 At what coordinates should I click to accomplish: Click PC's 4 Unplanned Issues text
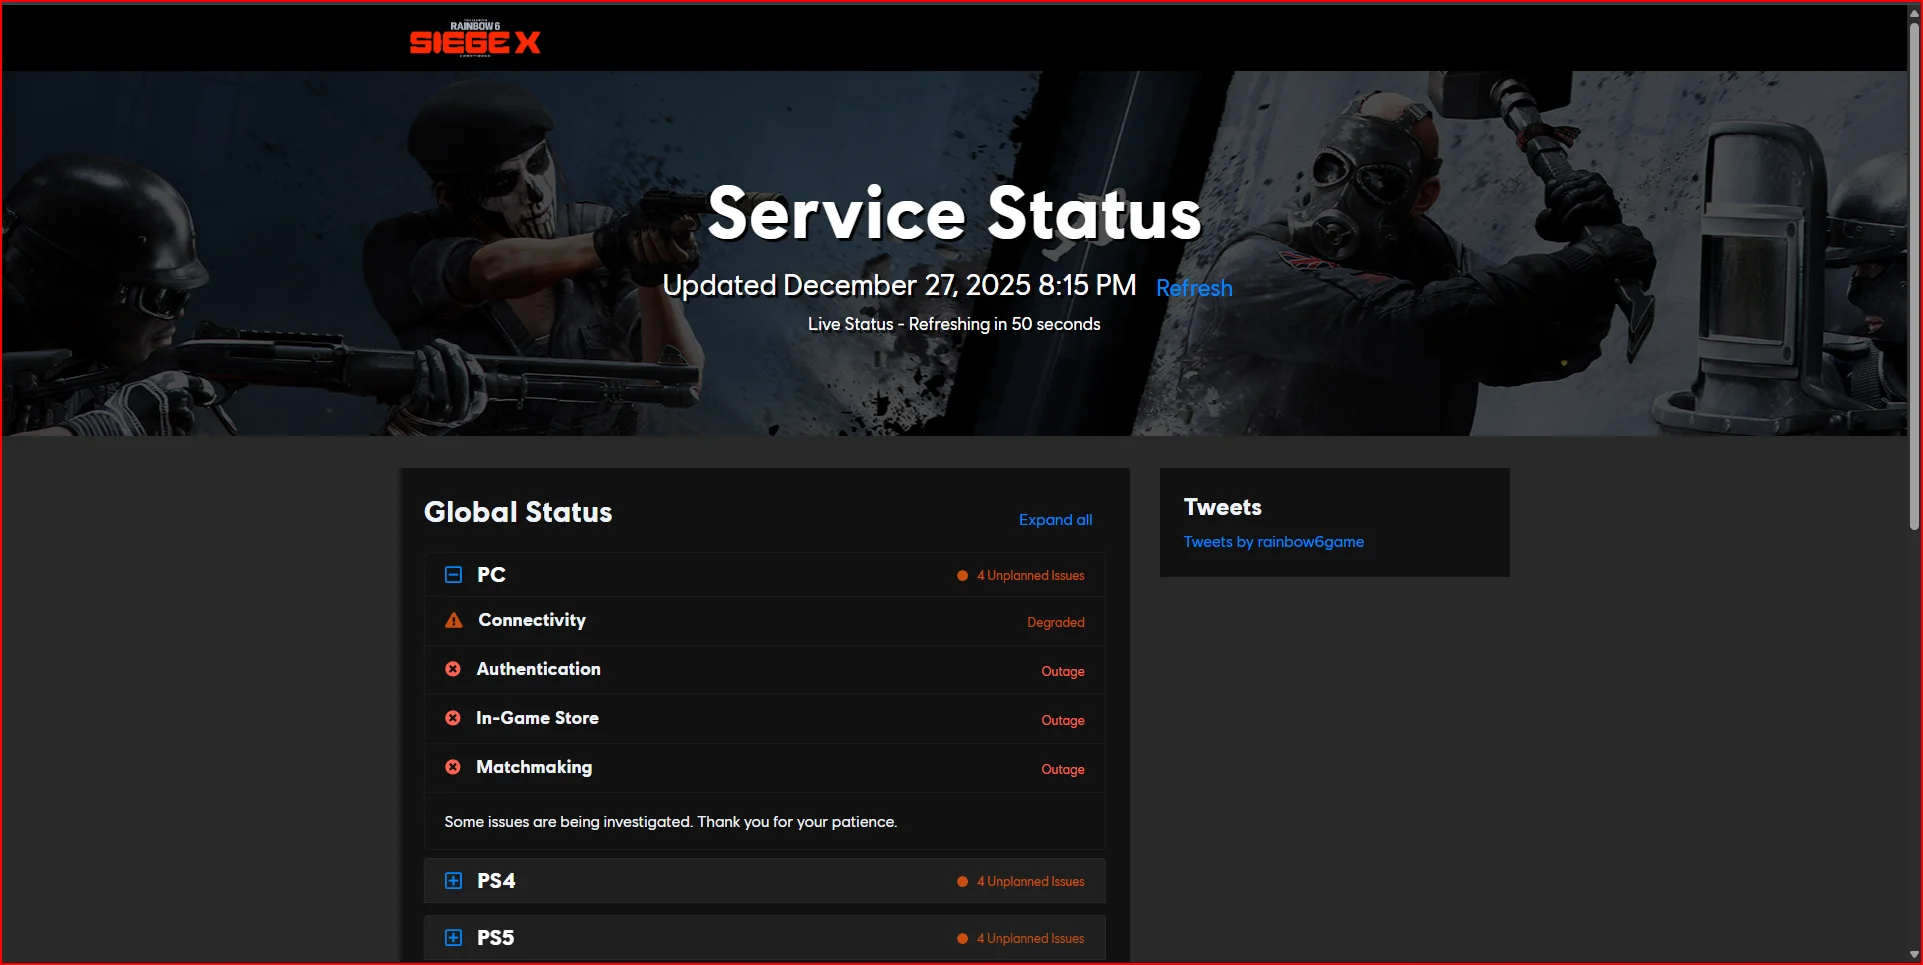point(1031,575)
